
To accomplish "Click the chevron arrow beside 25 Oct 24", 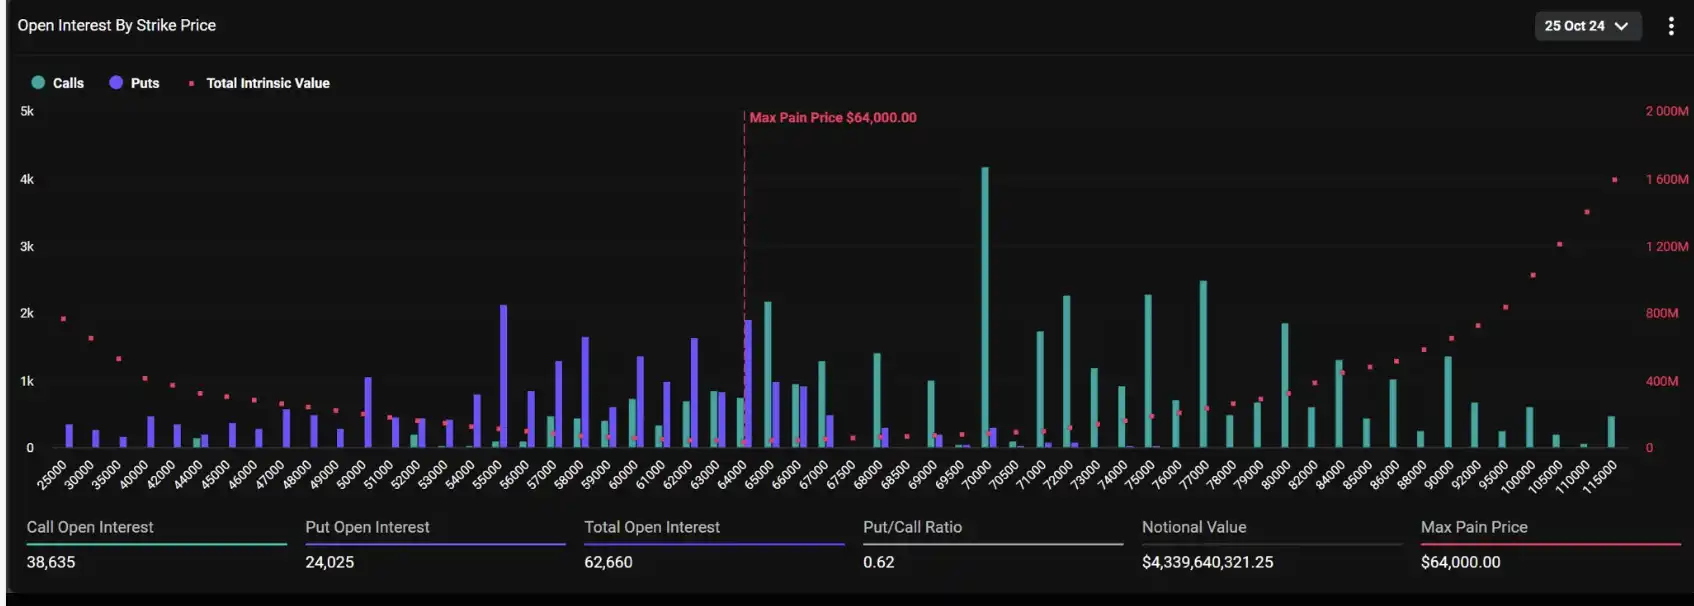I will [1622, 26].
